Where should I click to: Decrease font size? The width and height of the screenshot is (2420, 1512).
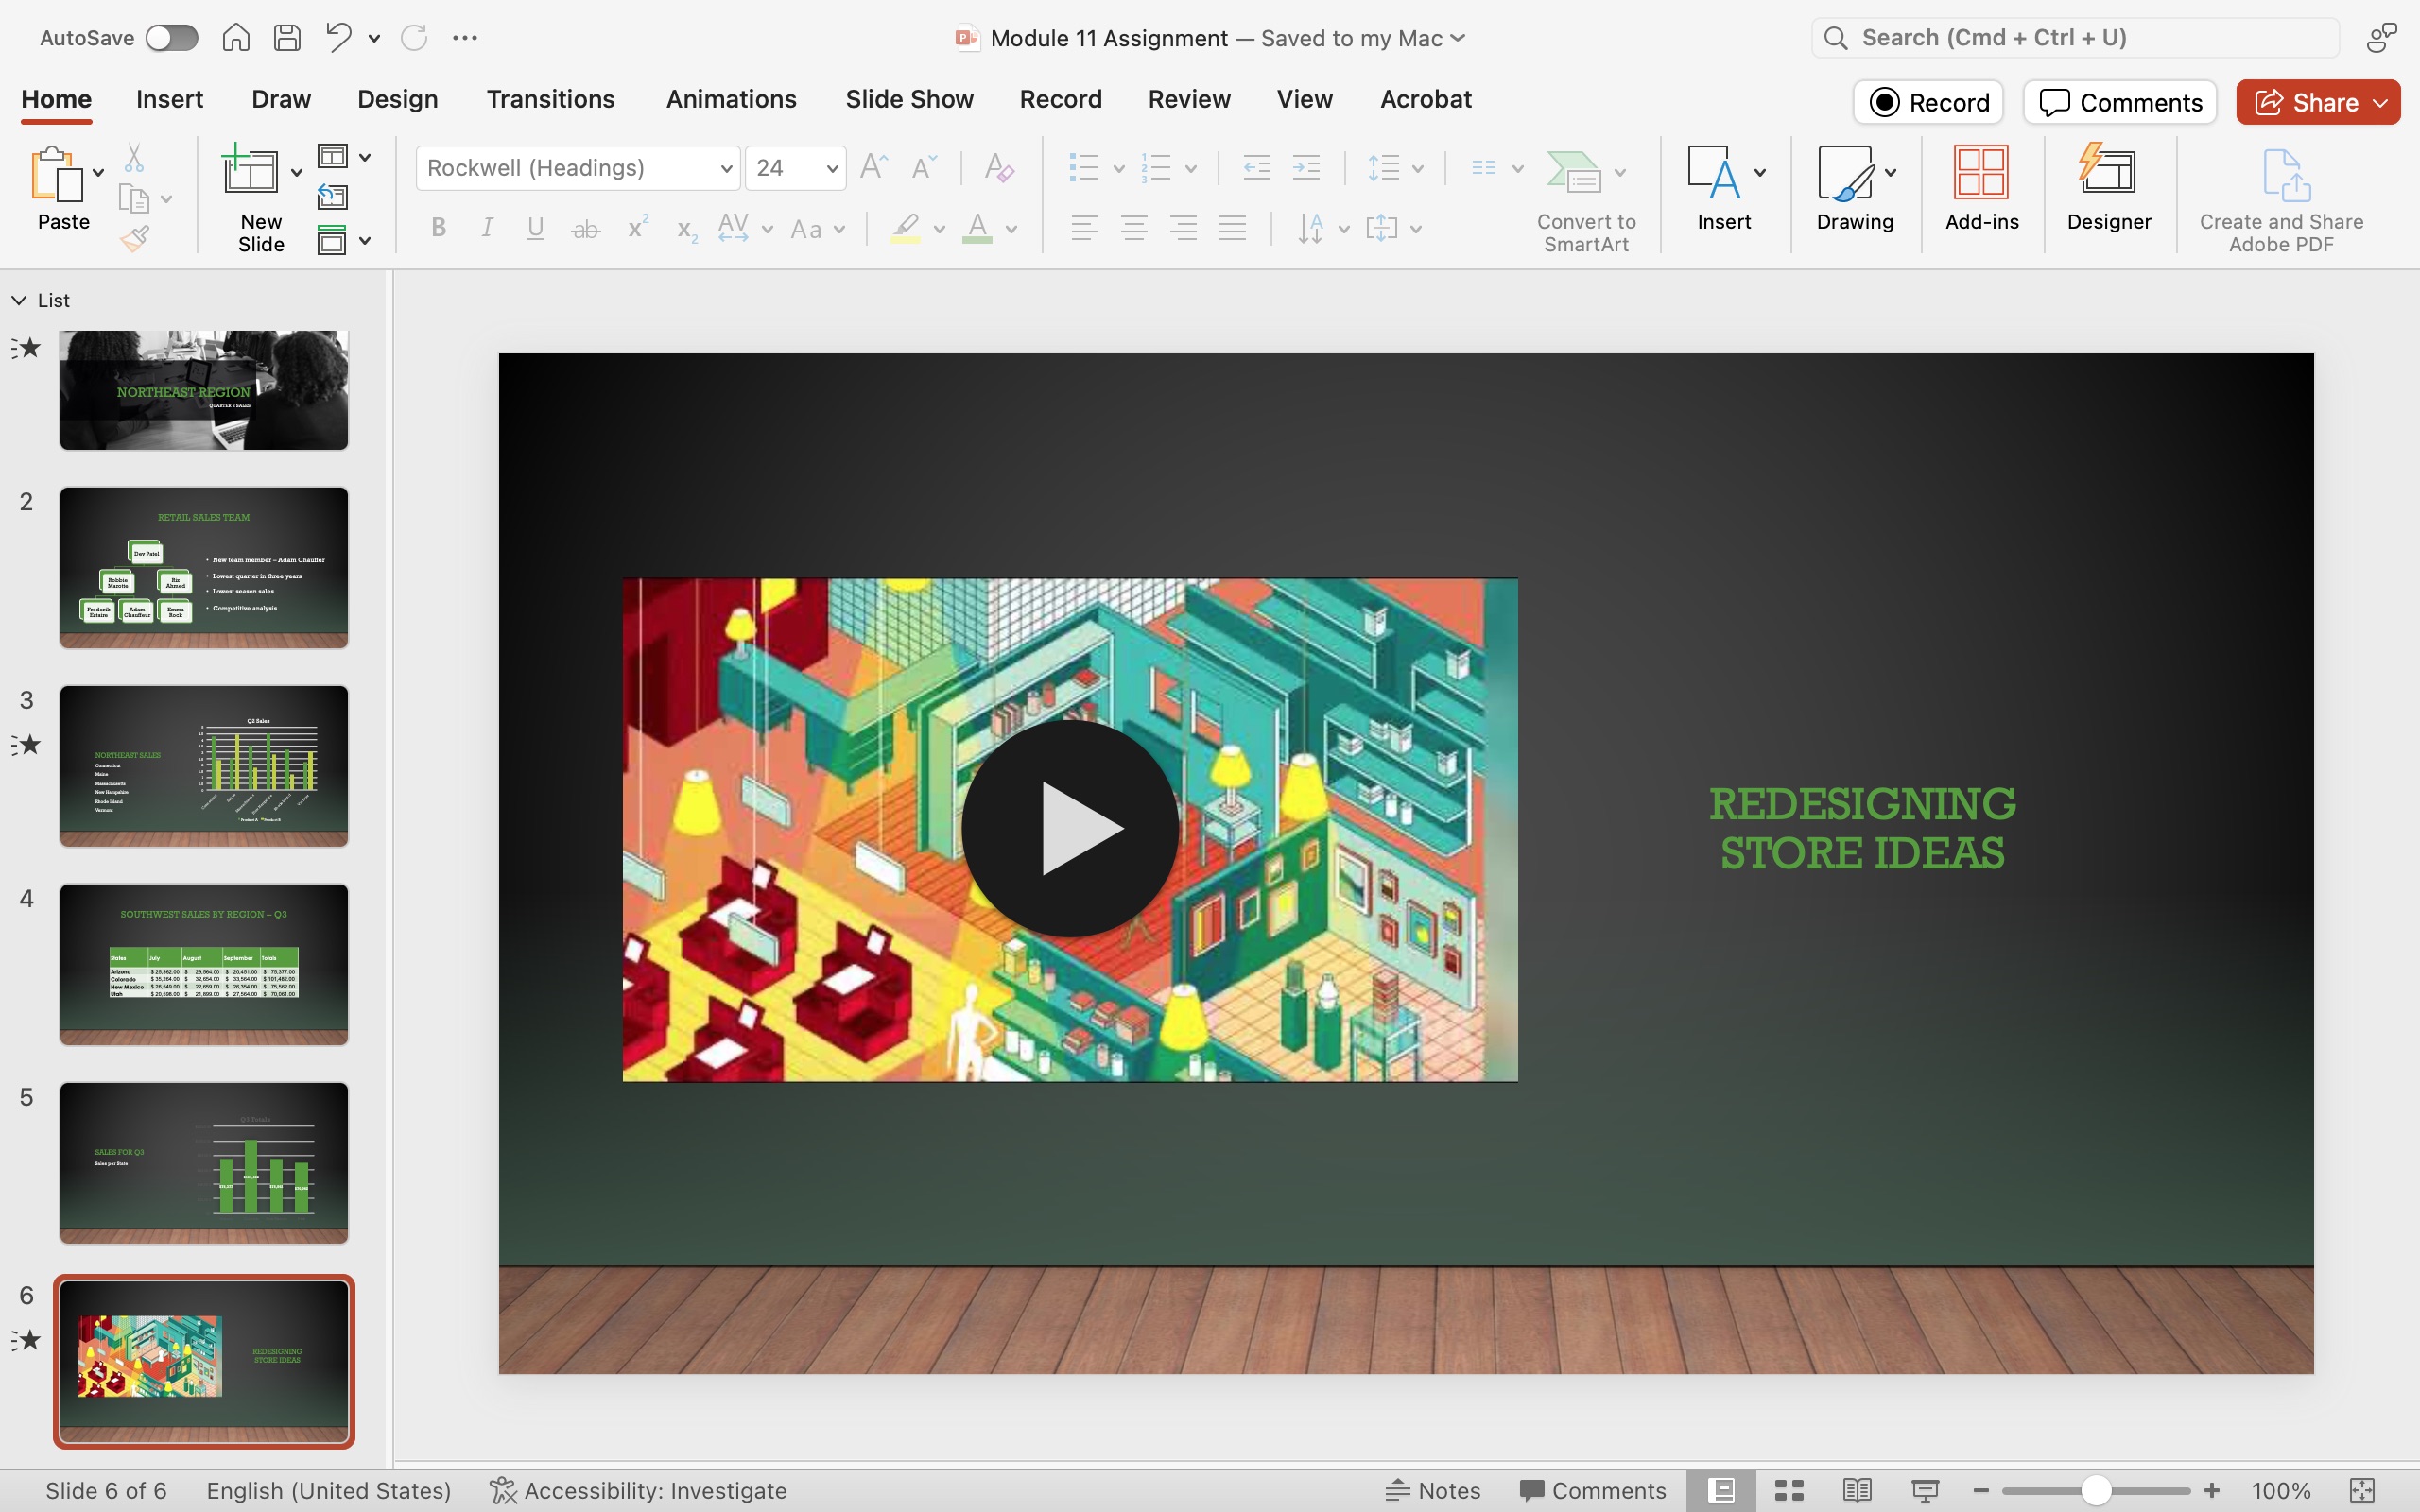pos(924,167)
